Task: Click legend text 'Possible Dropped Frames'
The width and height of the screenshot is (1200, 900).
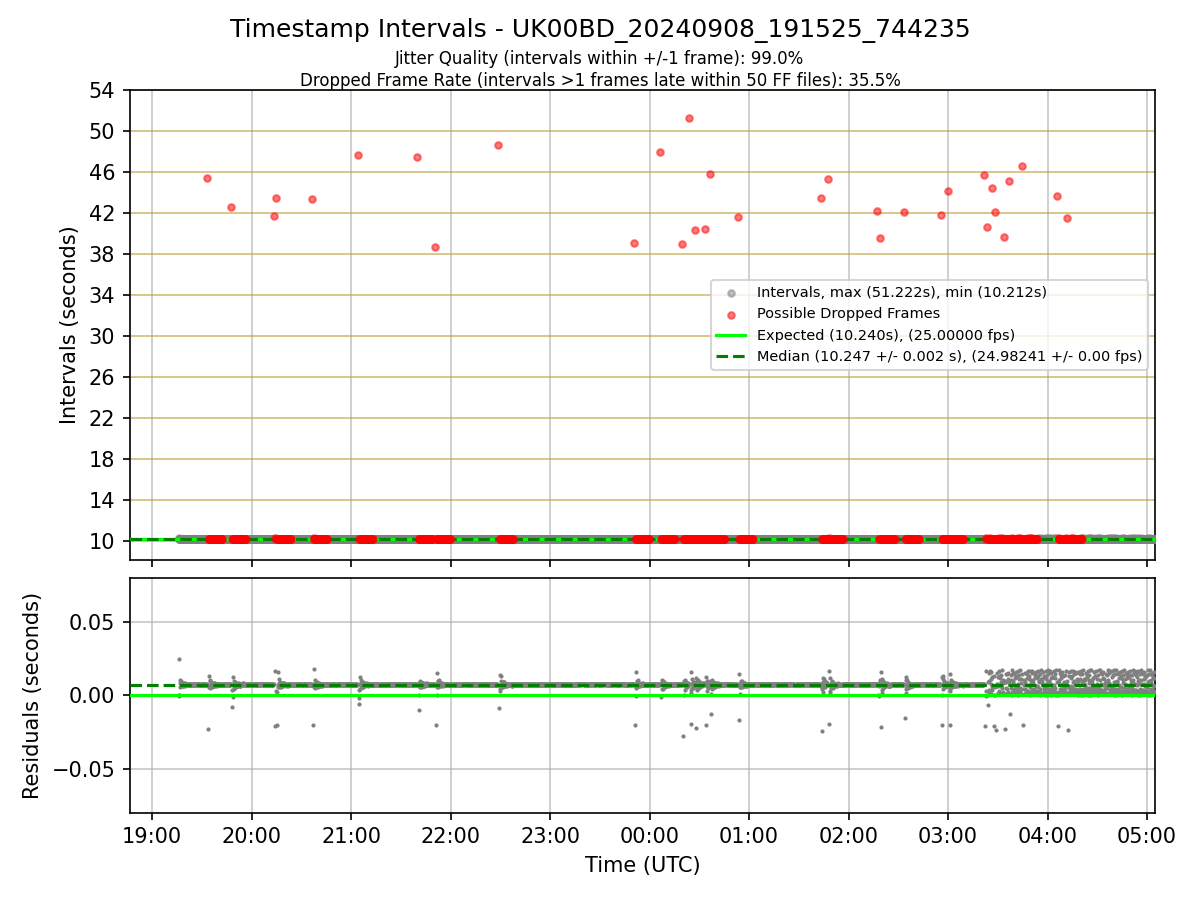Action: [848, 313]
